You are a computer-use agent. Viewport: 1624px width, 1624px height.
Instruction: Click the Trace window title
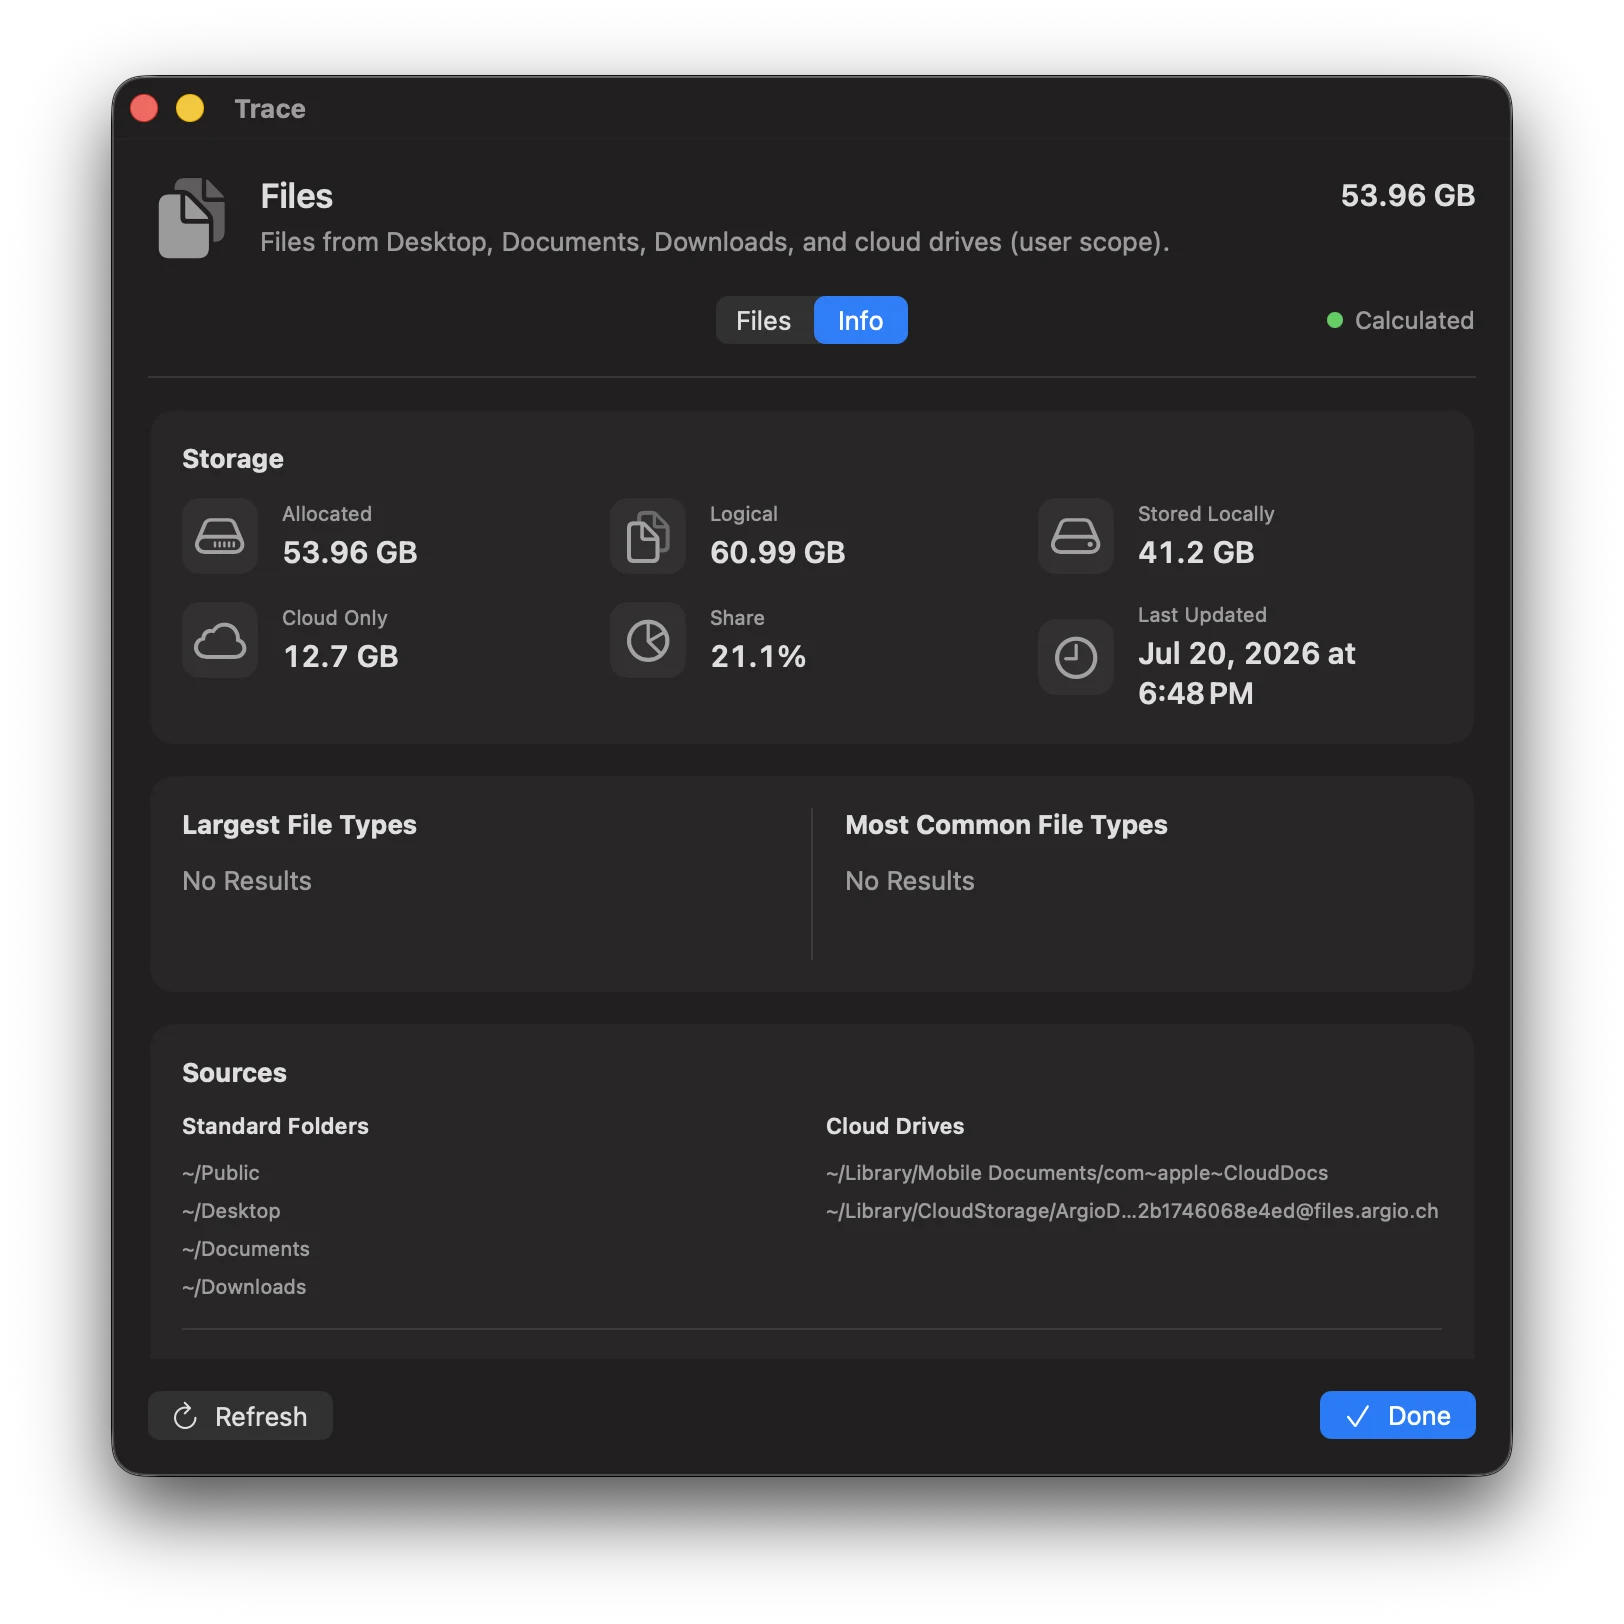point(270,109)
